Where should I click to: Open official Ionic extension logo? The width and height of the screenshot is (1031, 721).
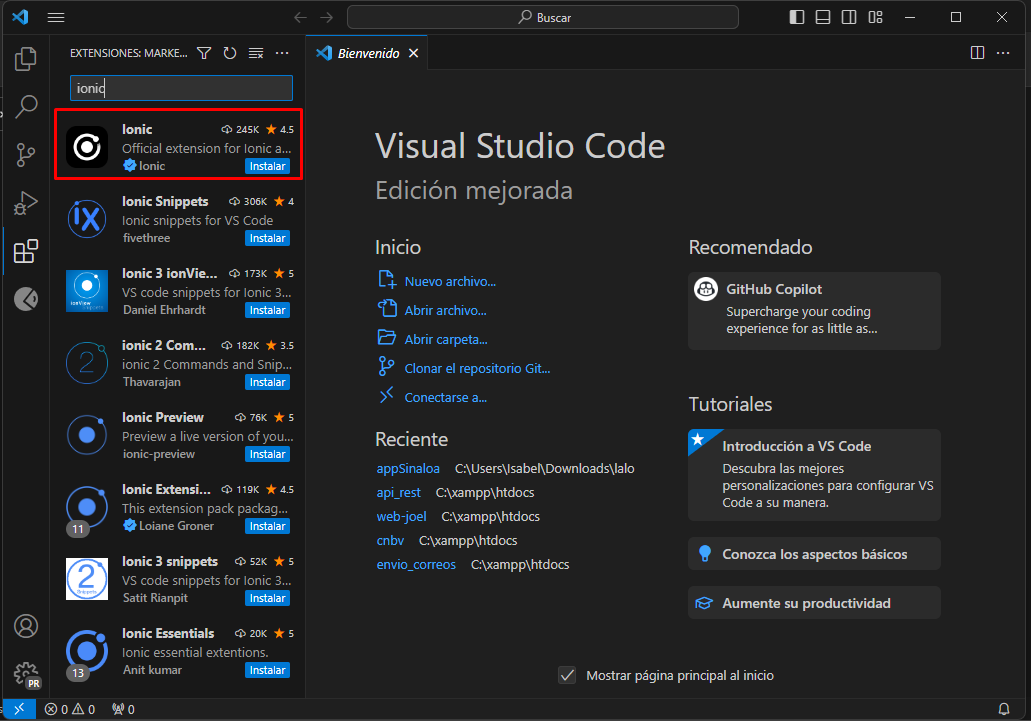(x=87, y=147)
